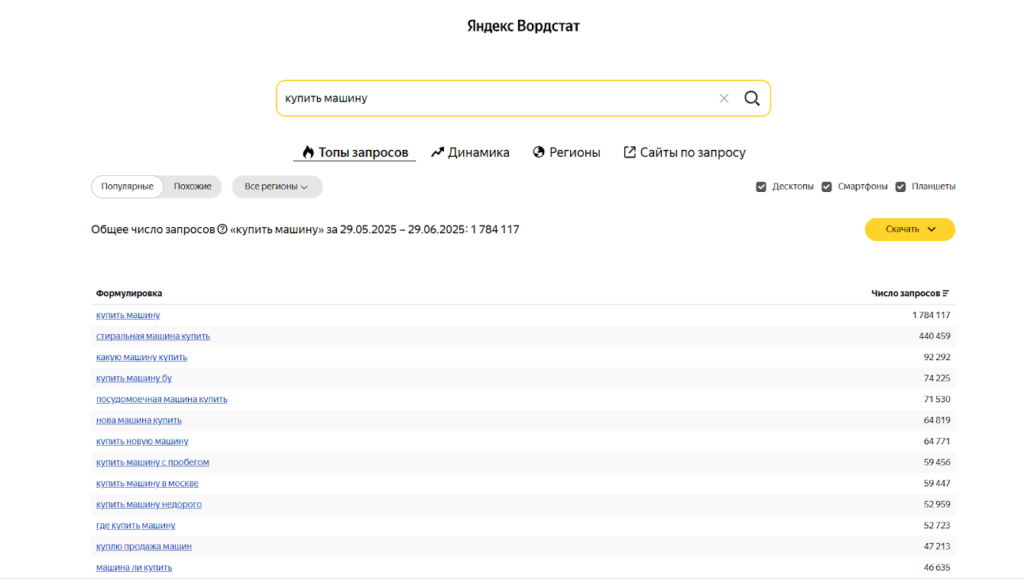Open the Все регионы dropdown
Image resolution: width=1024 pixels, height=585 pixels.
coord(277,187)
